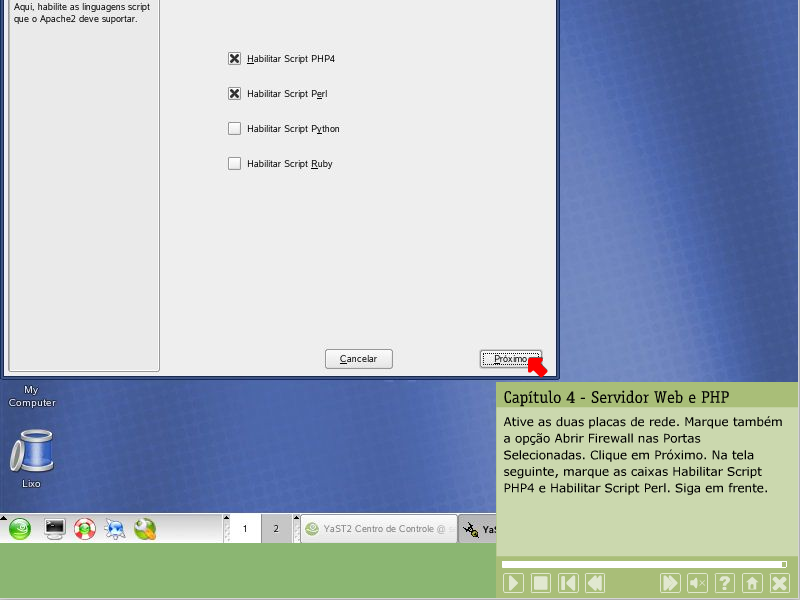This screenshot has width=800, height=600.
Task: Click the tutorial home button
Action: 752,583
